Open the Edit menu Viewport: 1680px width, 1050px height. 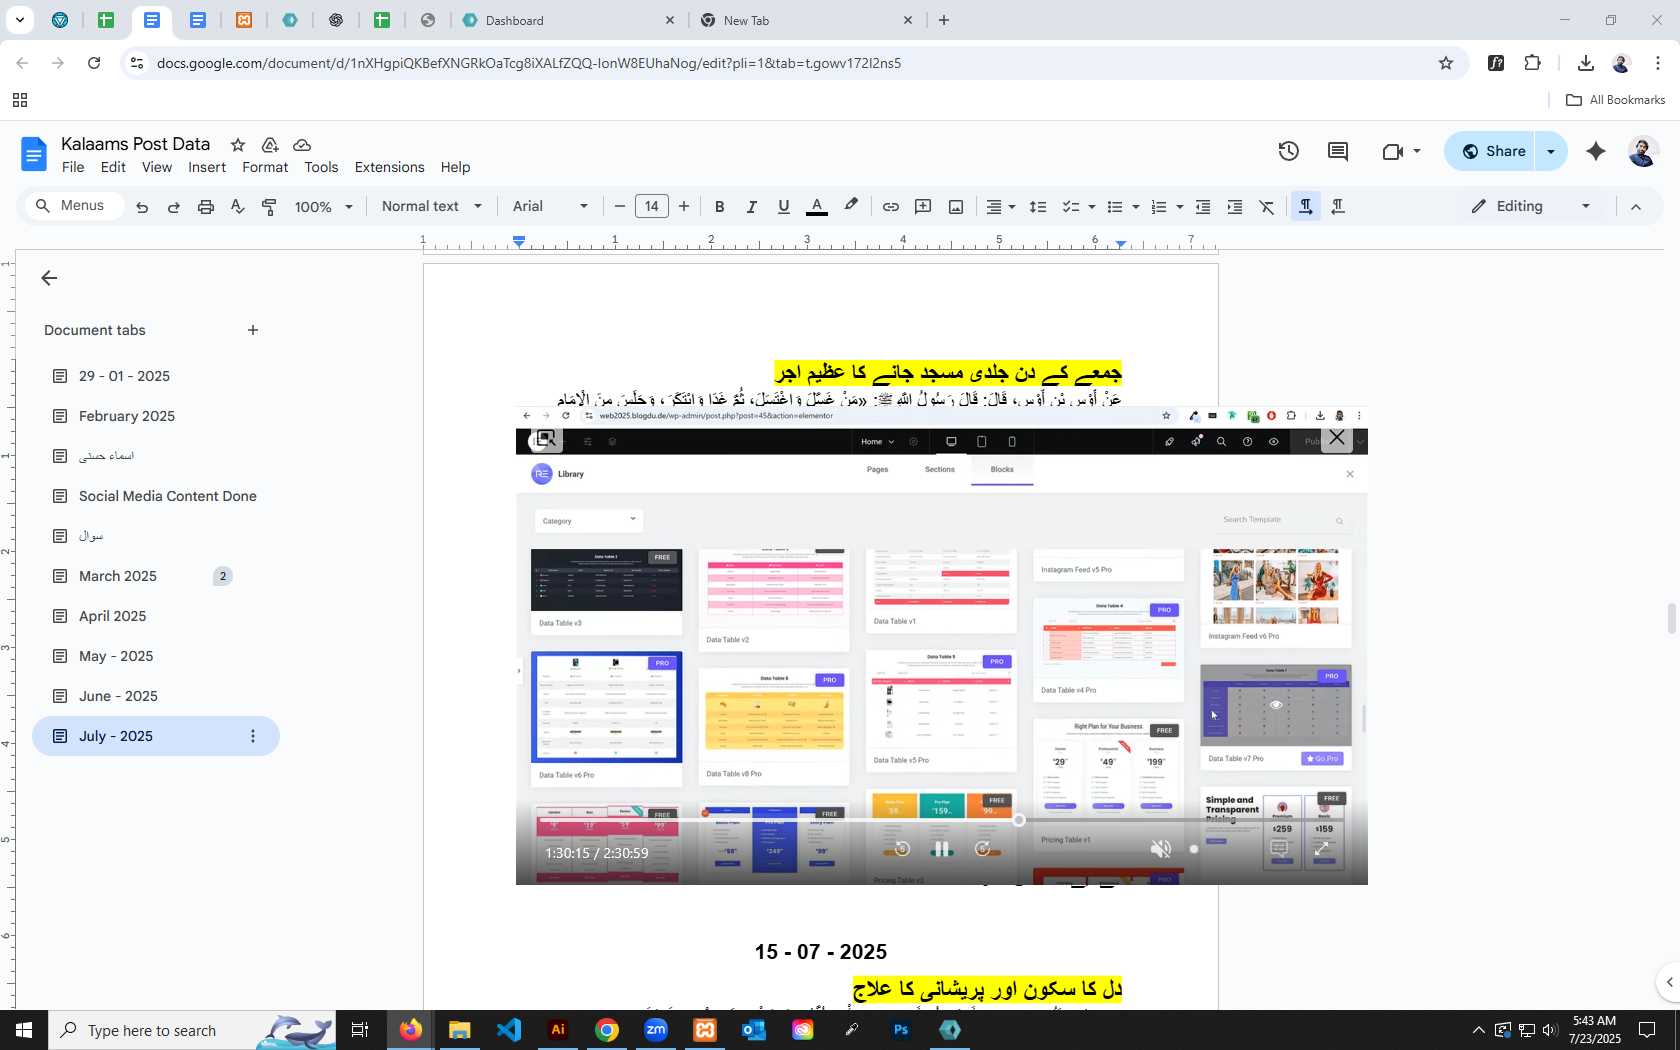pyautogui.click(x=113, y=167)
